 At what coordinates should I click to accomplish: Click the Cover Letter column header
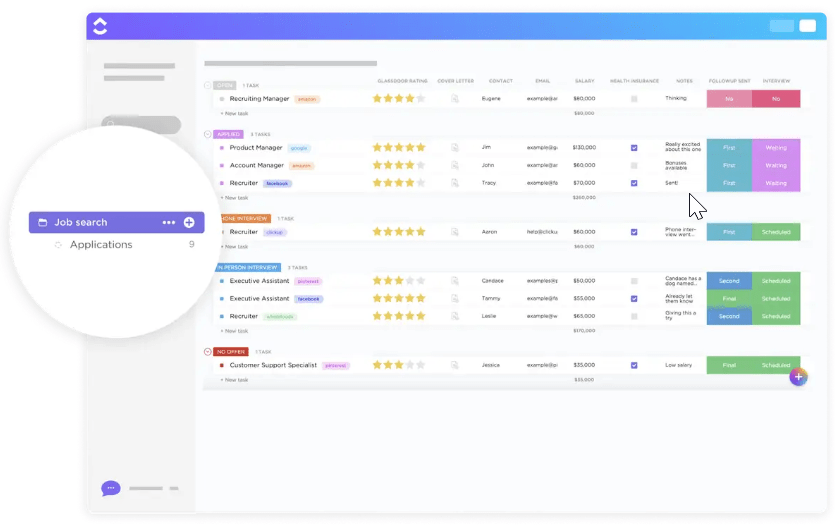(x=455, y=81)
